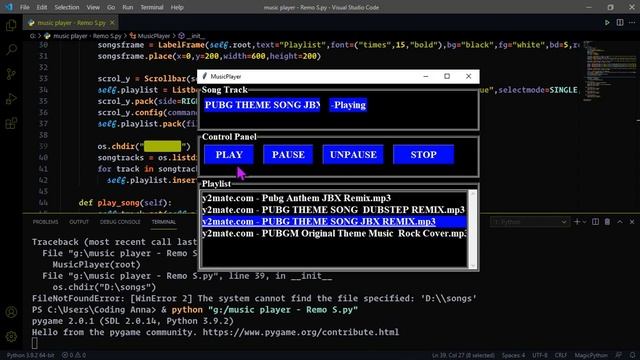Click the playlist vertical scrollbar track

[473, 229]
